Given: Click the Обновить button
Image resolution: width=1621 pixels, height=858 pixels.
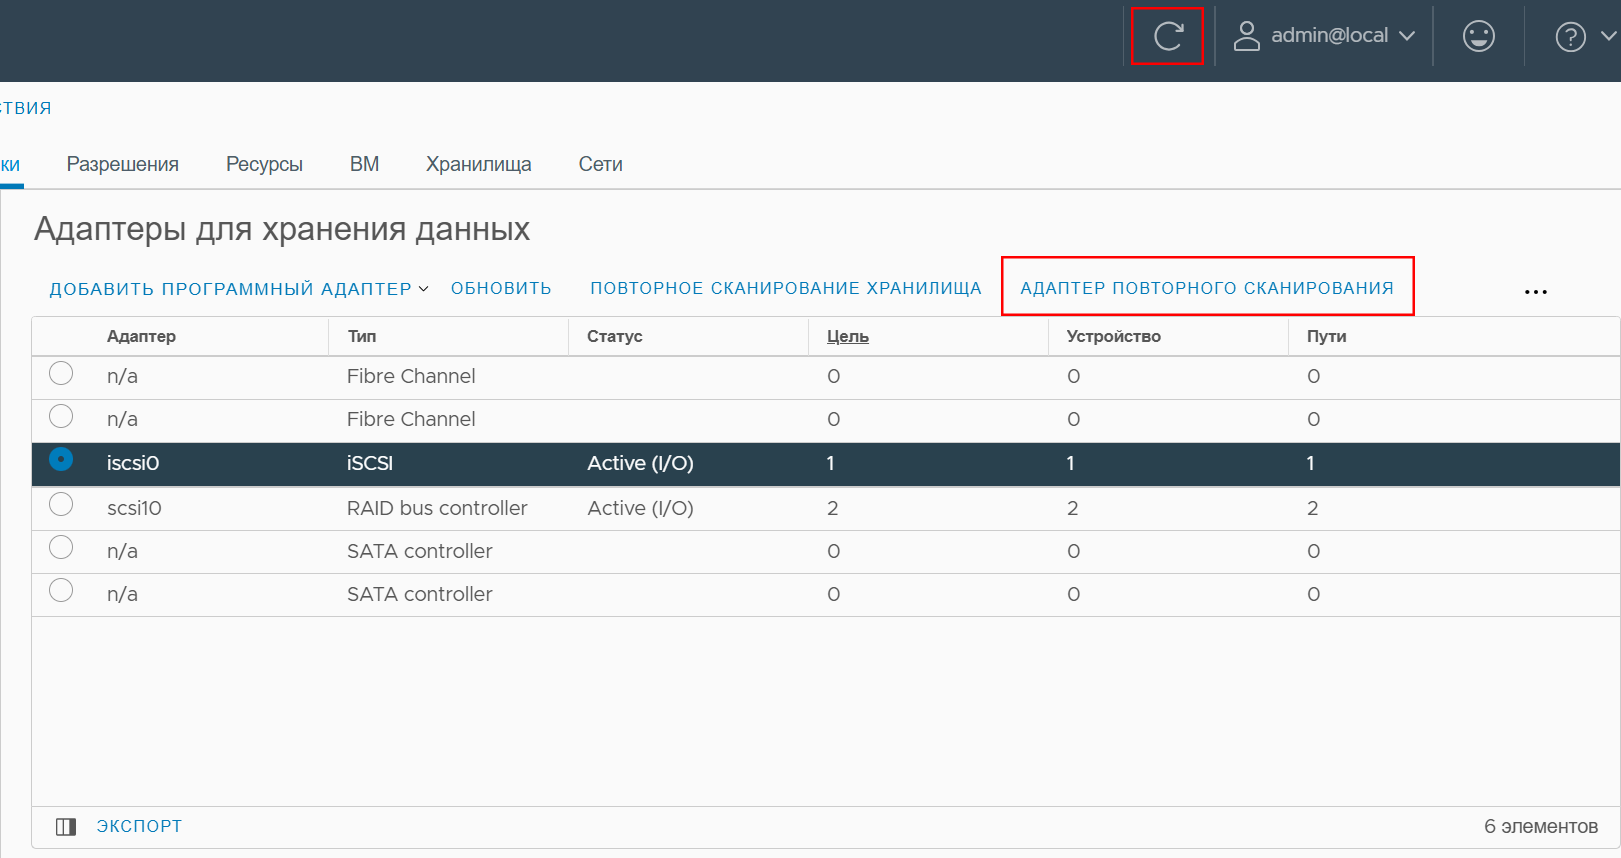Looking at the screenshot, I should (x=501, y=288).
